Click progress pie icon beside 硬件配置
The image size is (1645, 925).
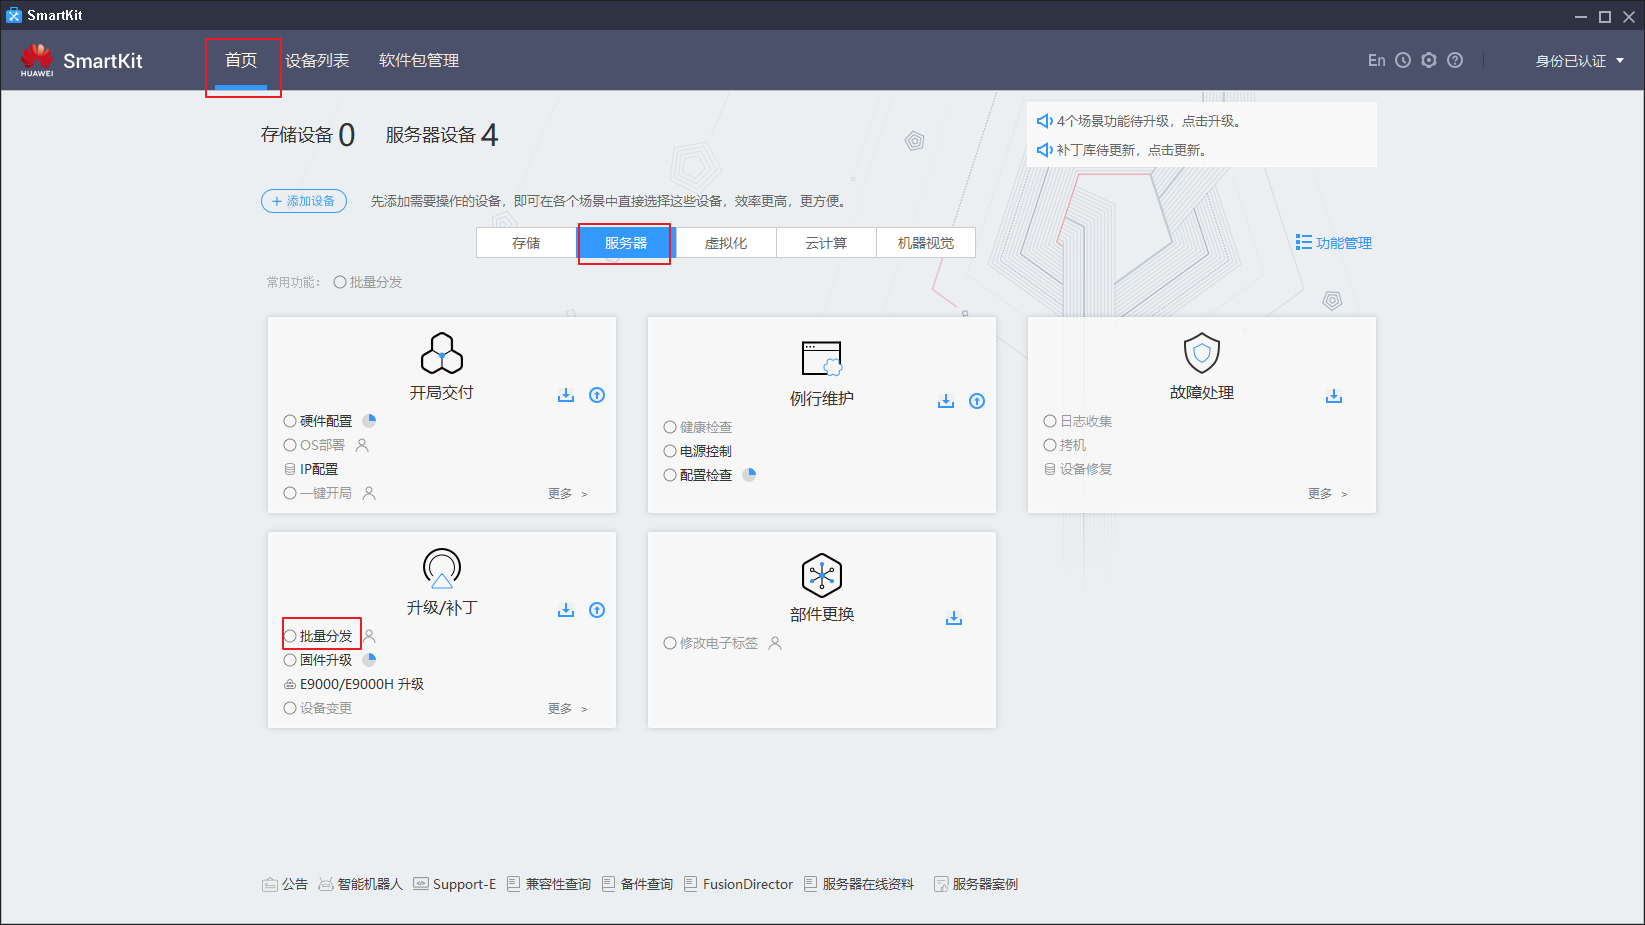(x=369, y=421)
